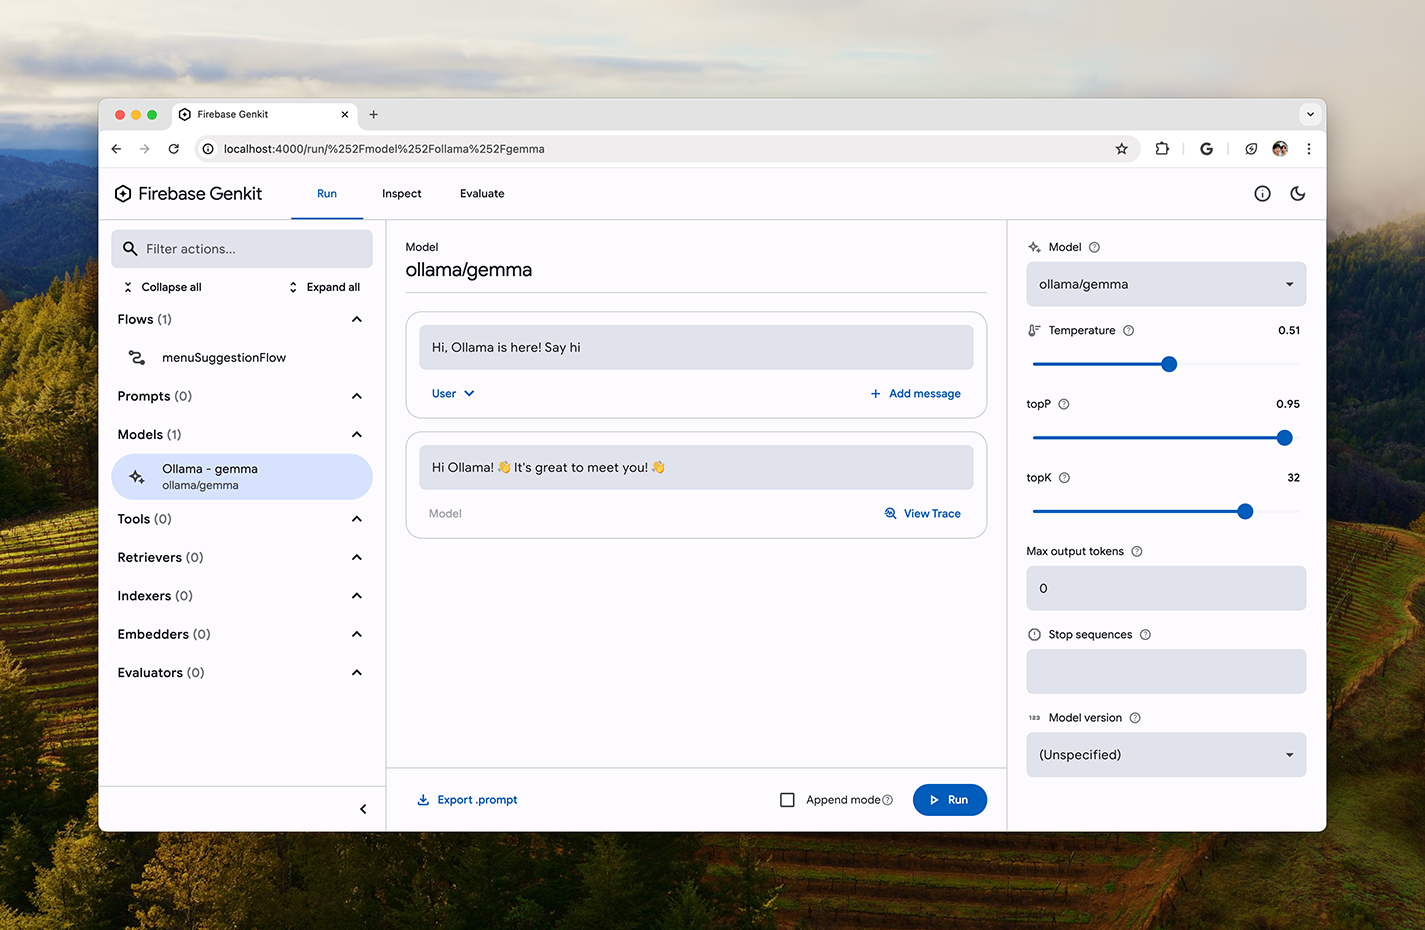Click the Firebase Genkit logo icon
Screen dimensions: 1425x930
point(122,193)
